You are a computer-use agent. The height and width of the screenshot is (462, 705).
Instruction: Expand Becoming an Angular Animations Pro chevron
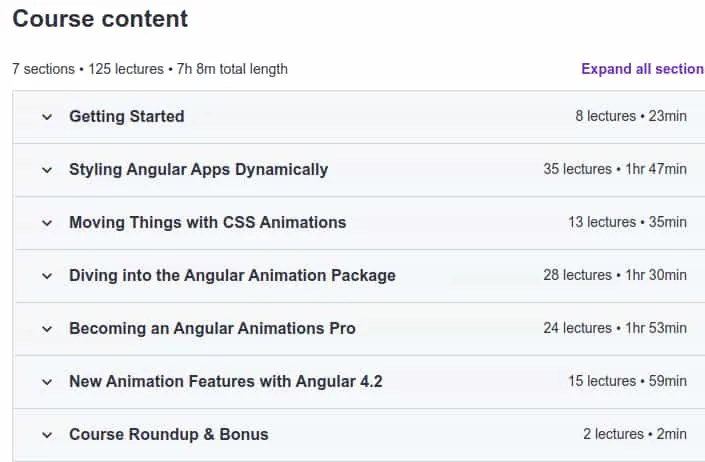47,329
